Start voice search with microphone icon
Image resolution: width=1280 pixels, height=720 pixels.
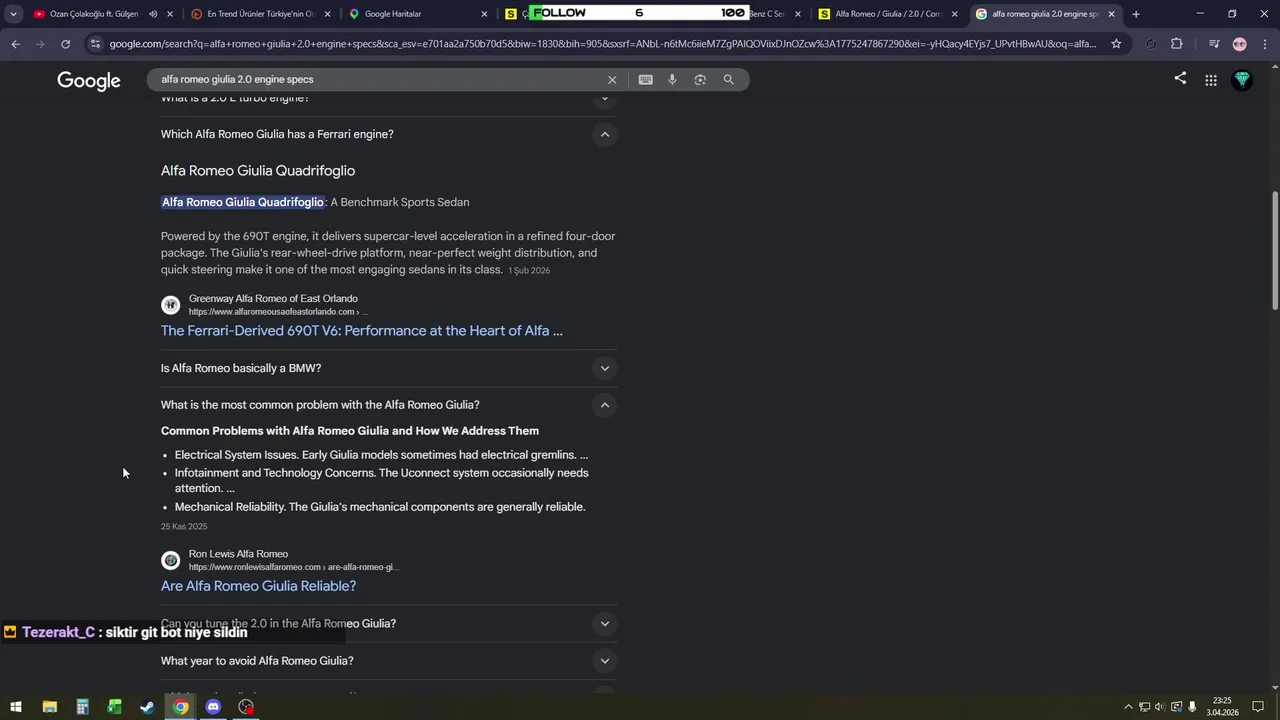[x=672, y=80]
